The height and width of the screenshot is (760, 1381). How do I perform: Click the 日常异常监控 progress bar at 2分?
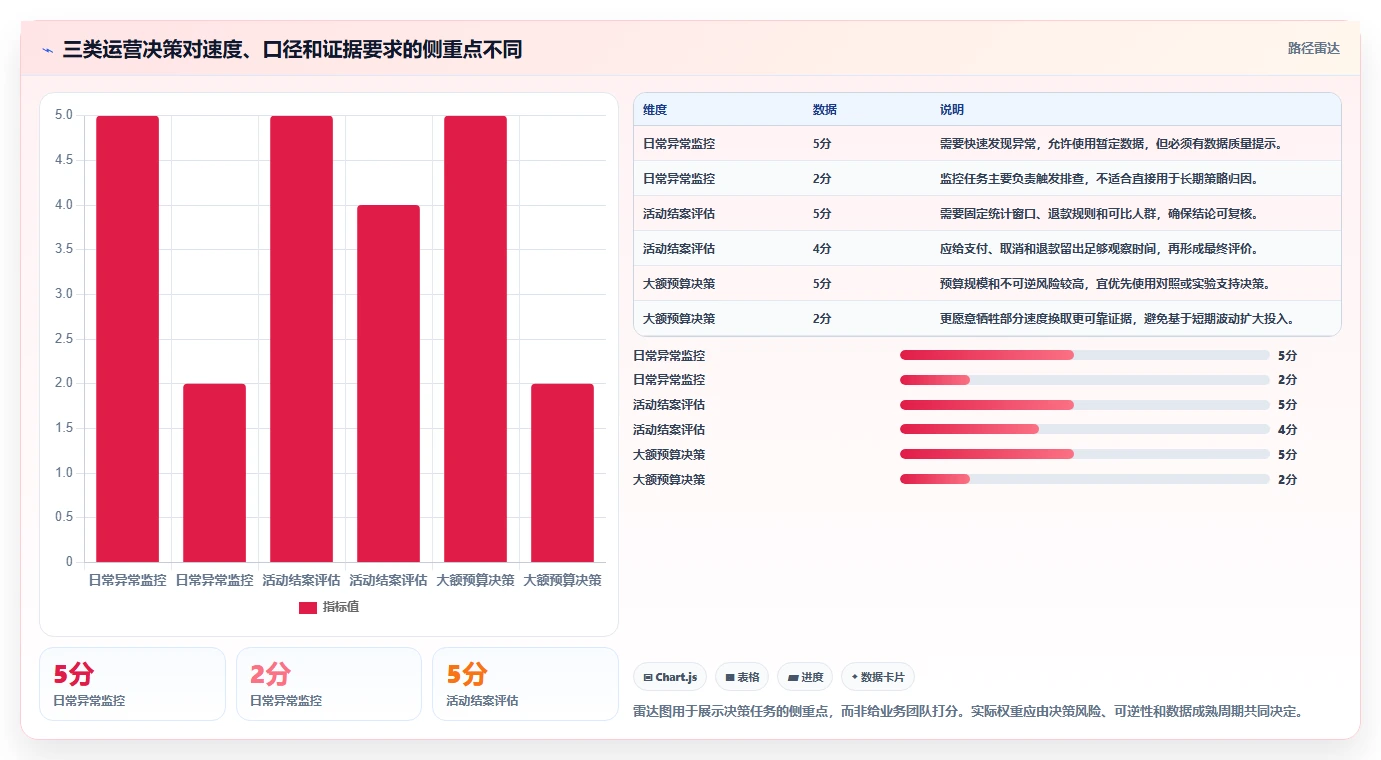point(1085,380)
